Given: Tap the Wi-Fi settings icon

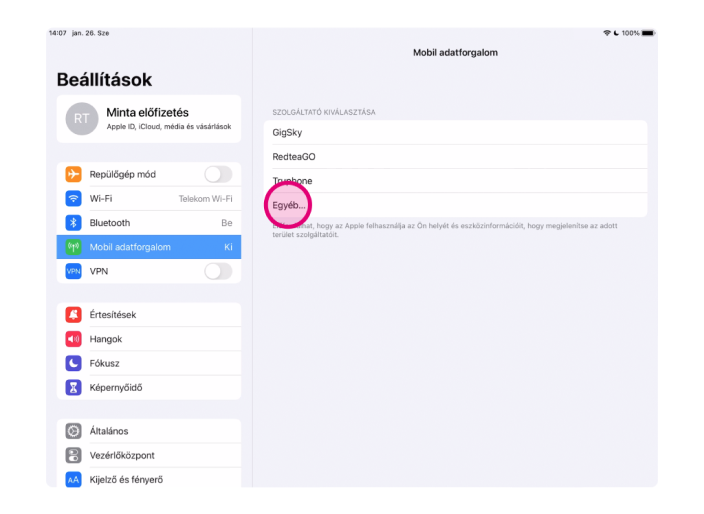Looking at the screenshot, I should pyautogui.click(x=73, y=199).
